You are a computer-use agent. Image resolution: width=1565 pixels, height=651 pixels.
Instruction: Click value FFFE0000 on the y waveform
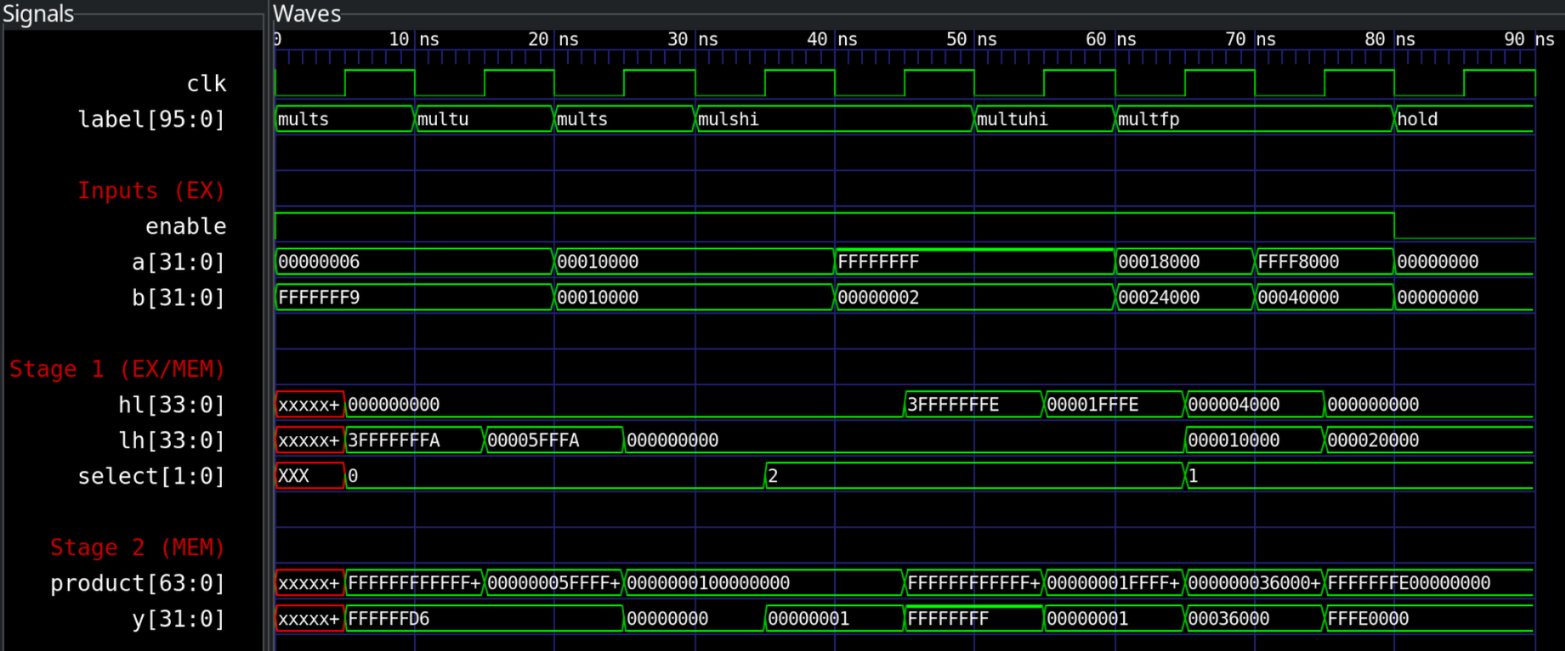1429,619
